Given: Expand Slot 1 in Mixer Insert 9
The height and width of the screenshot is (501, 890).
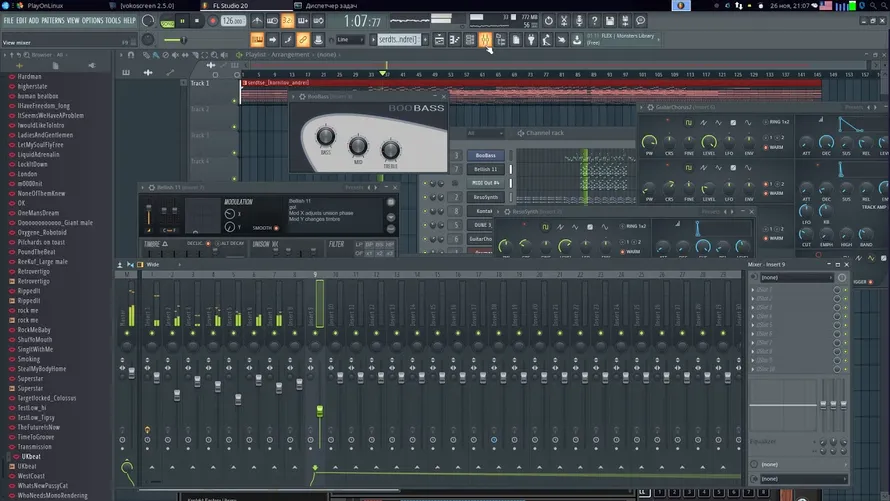Looking at the screenshot, I should click(x=753, y=289).
